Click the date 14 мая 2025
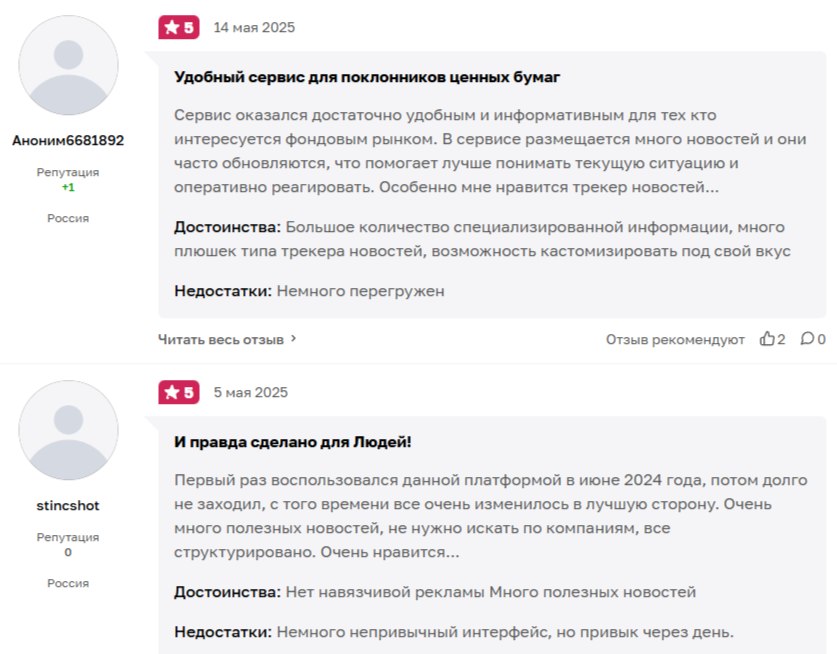Screen dimensions: 837x654 [x=254, y=28]
